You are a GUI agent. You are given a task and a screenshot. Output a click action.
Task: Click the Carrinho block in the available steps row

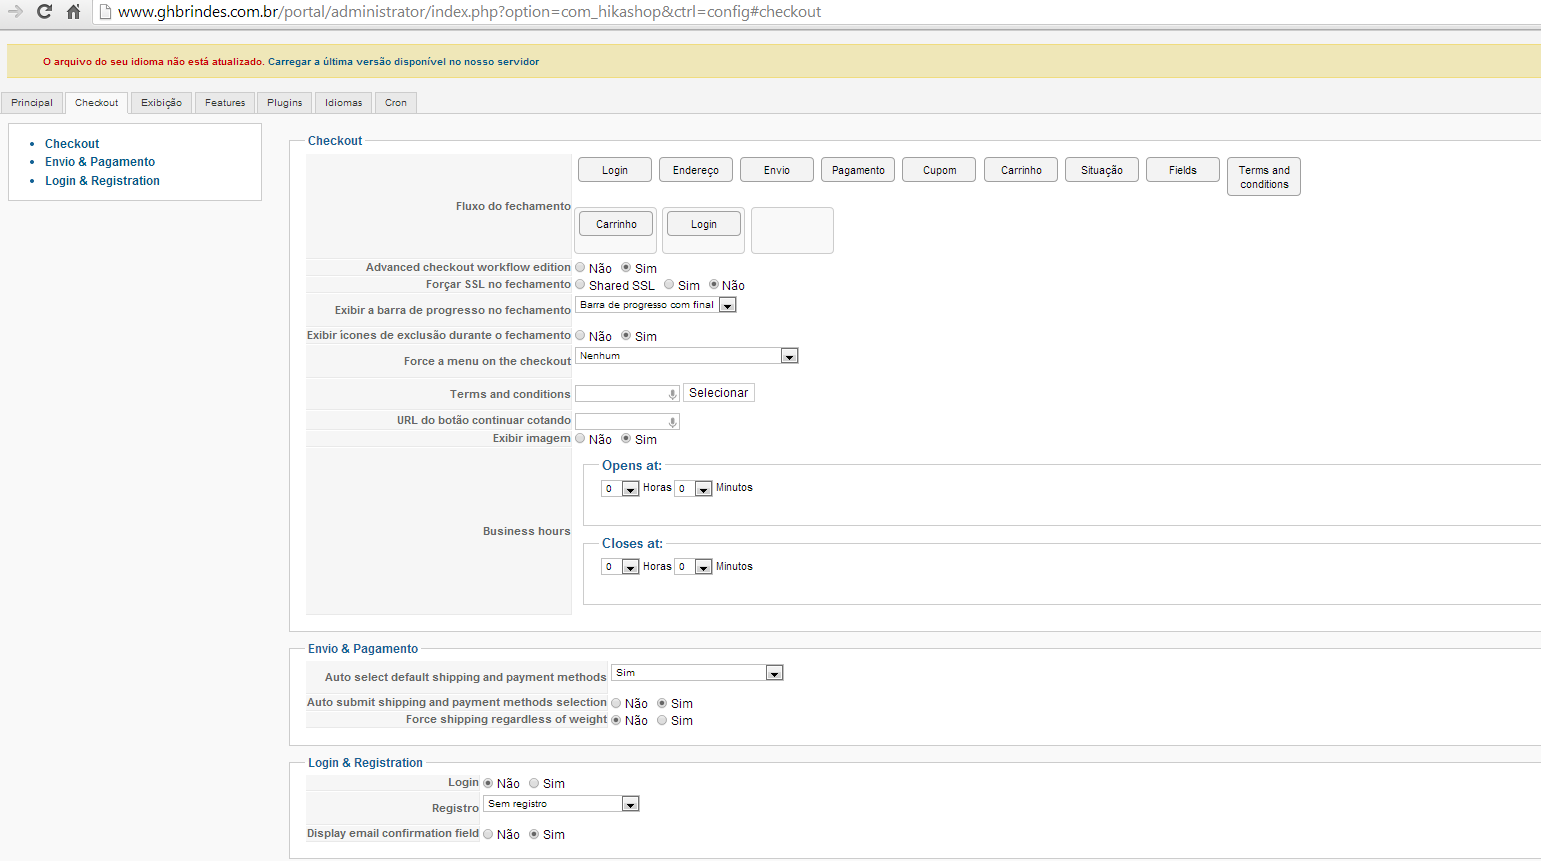[1021, 170]
